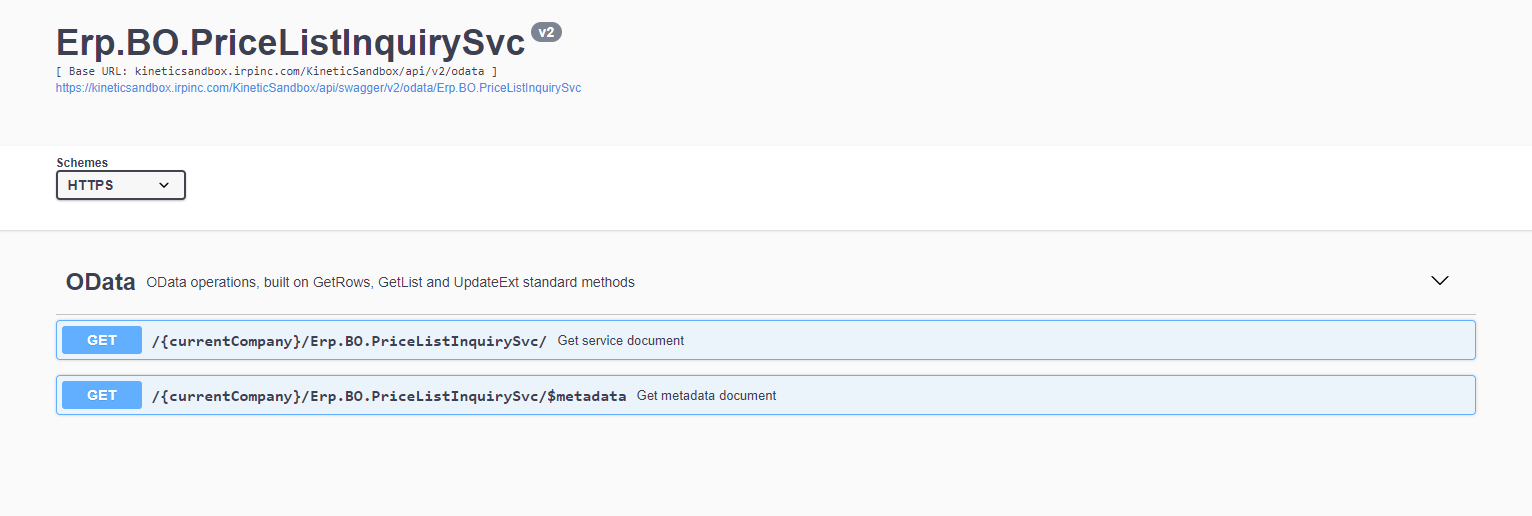The height and width of the screenshot is (516, 1532).
Task: Click the "Get metadata document" summary text
Action: coord(706,396)
